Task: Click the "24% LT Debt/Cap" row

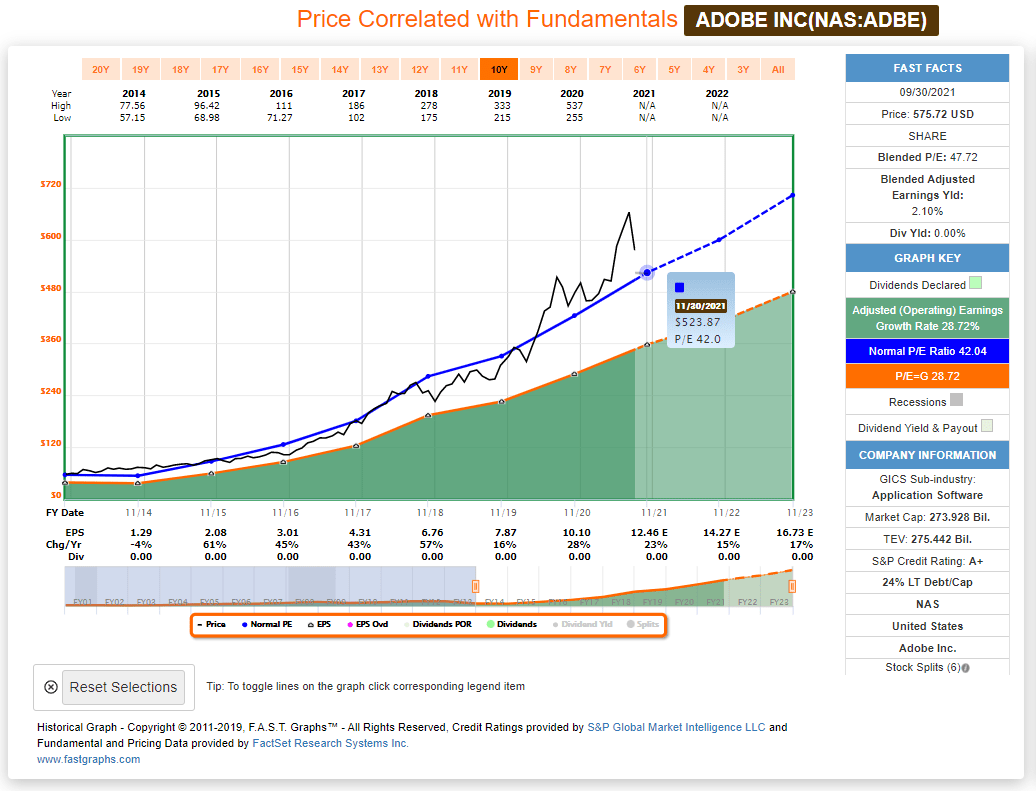Action: coord(927,582)
